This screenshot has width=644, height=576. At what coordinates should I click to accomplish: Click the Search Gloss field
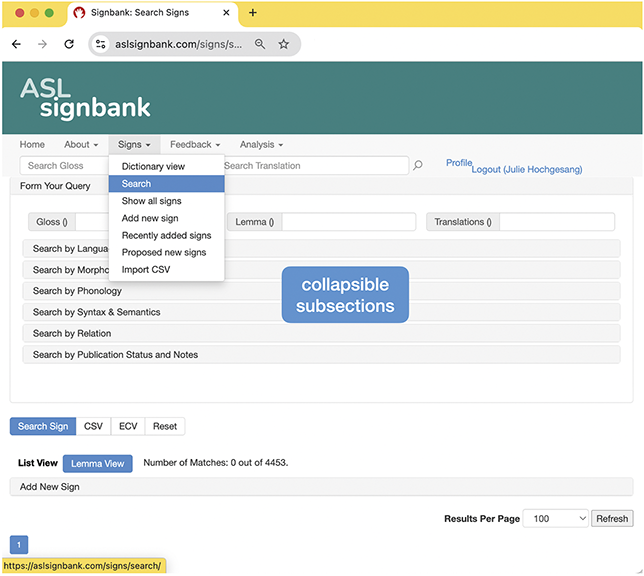64,166
